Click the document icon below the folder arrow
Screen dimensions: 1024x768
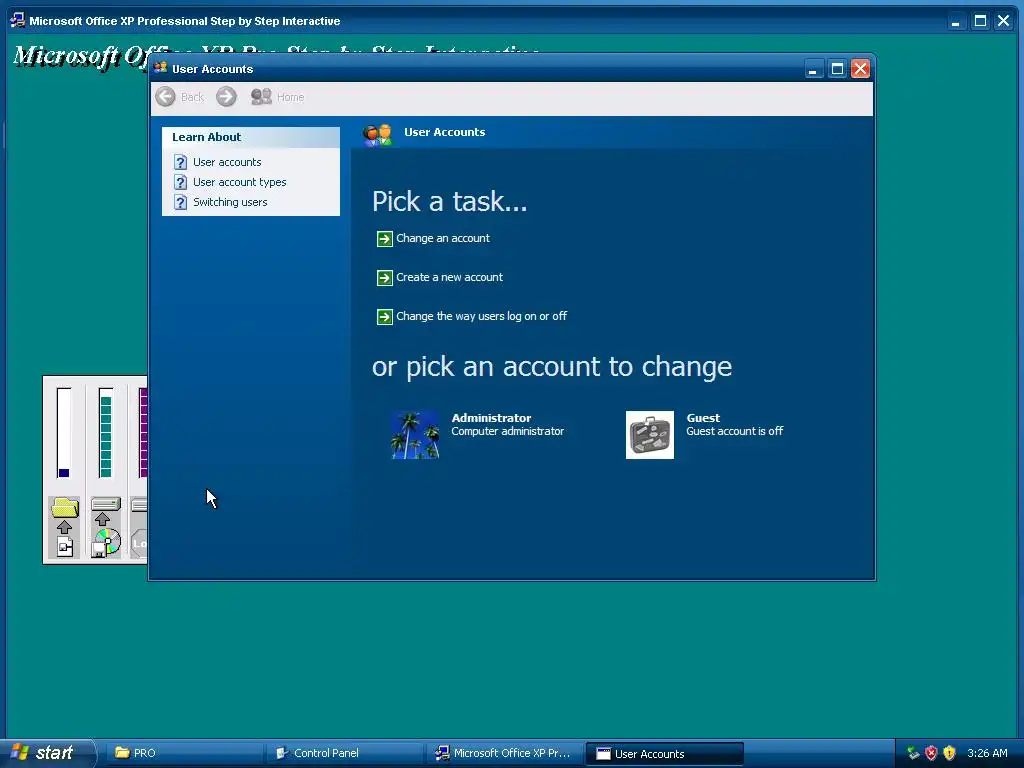tap(65, 547)
